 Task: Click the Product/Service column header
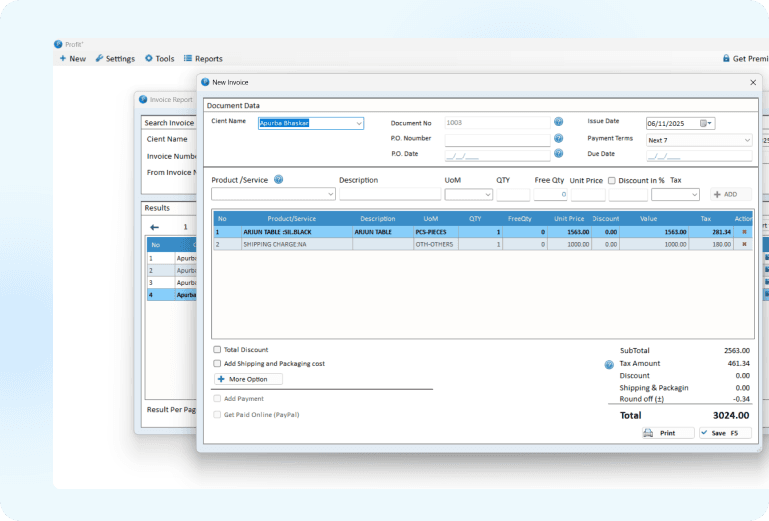(291, 218)
